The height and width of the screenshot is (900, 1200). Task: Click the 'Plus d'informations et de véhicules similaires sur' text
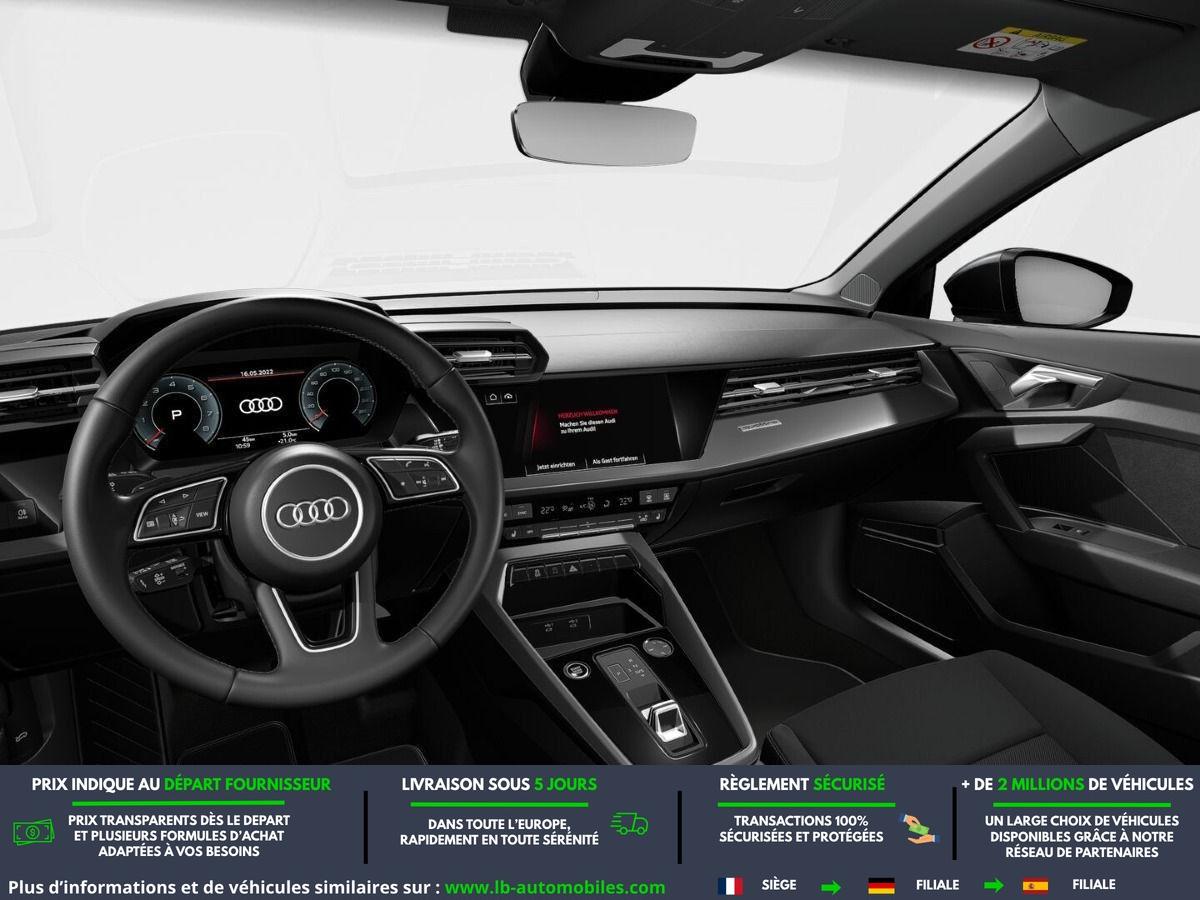coord(223,887)
